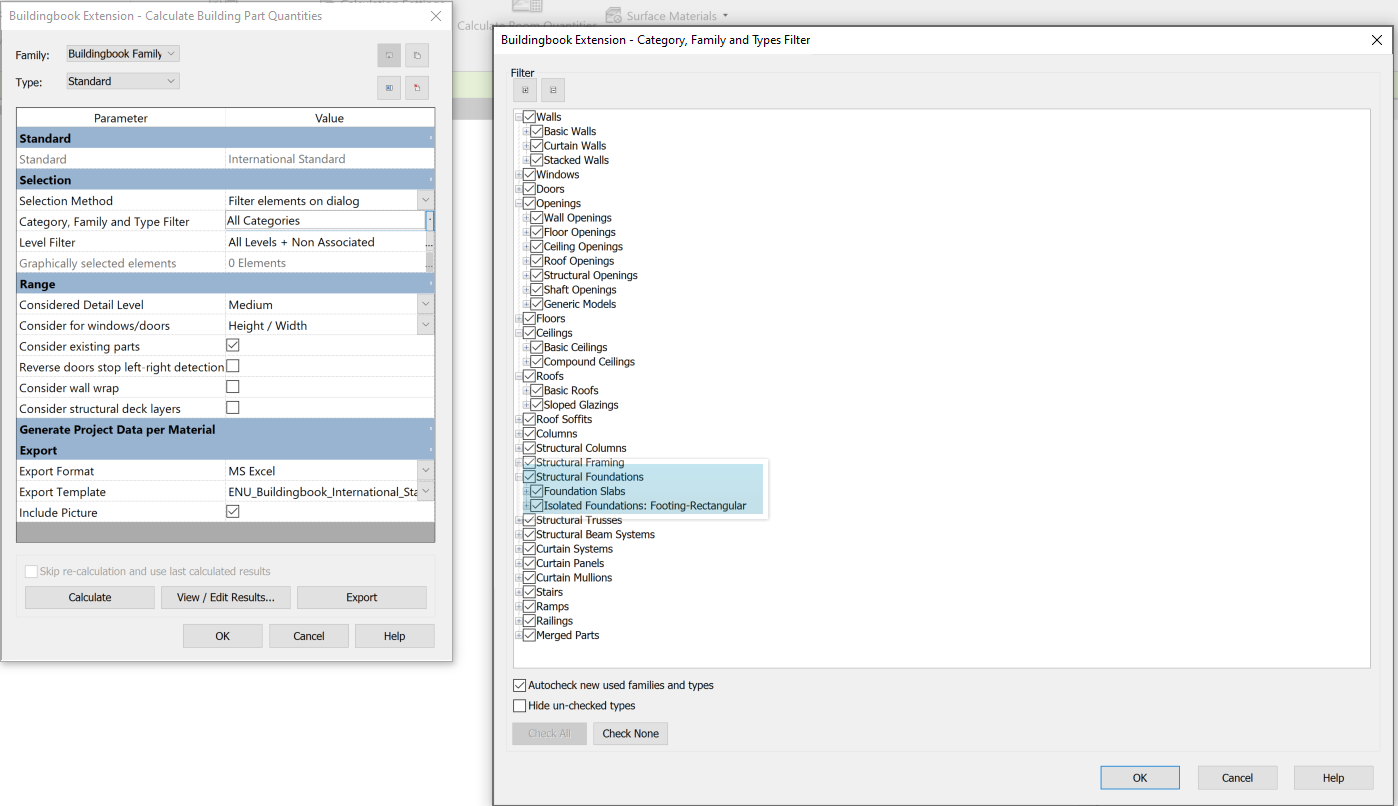Expand all tree nodes in the Filter panel

tap(525, 89)
